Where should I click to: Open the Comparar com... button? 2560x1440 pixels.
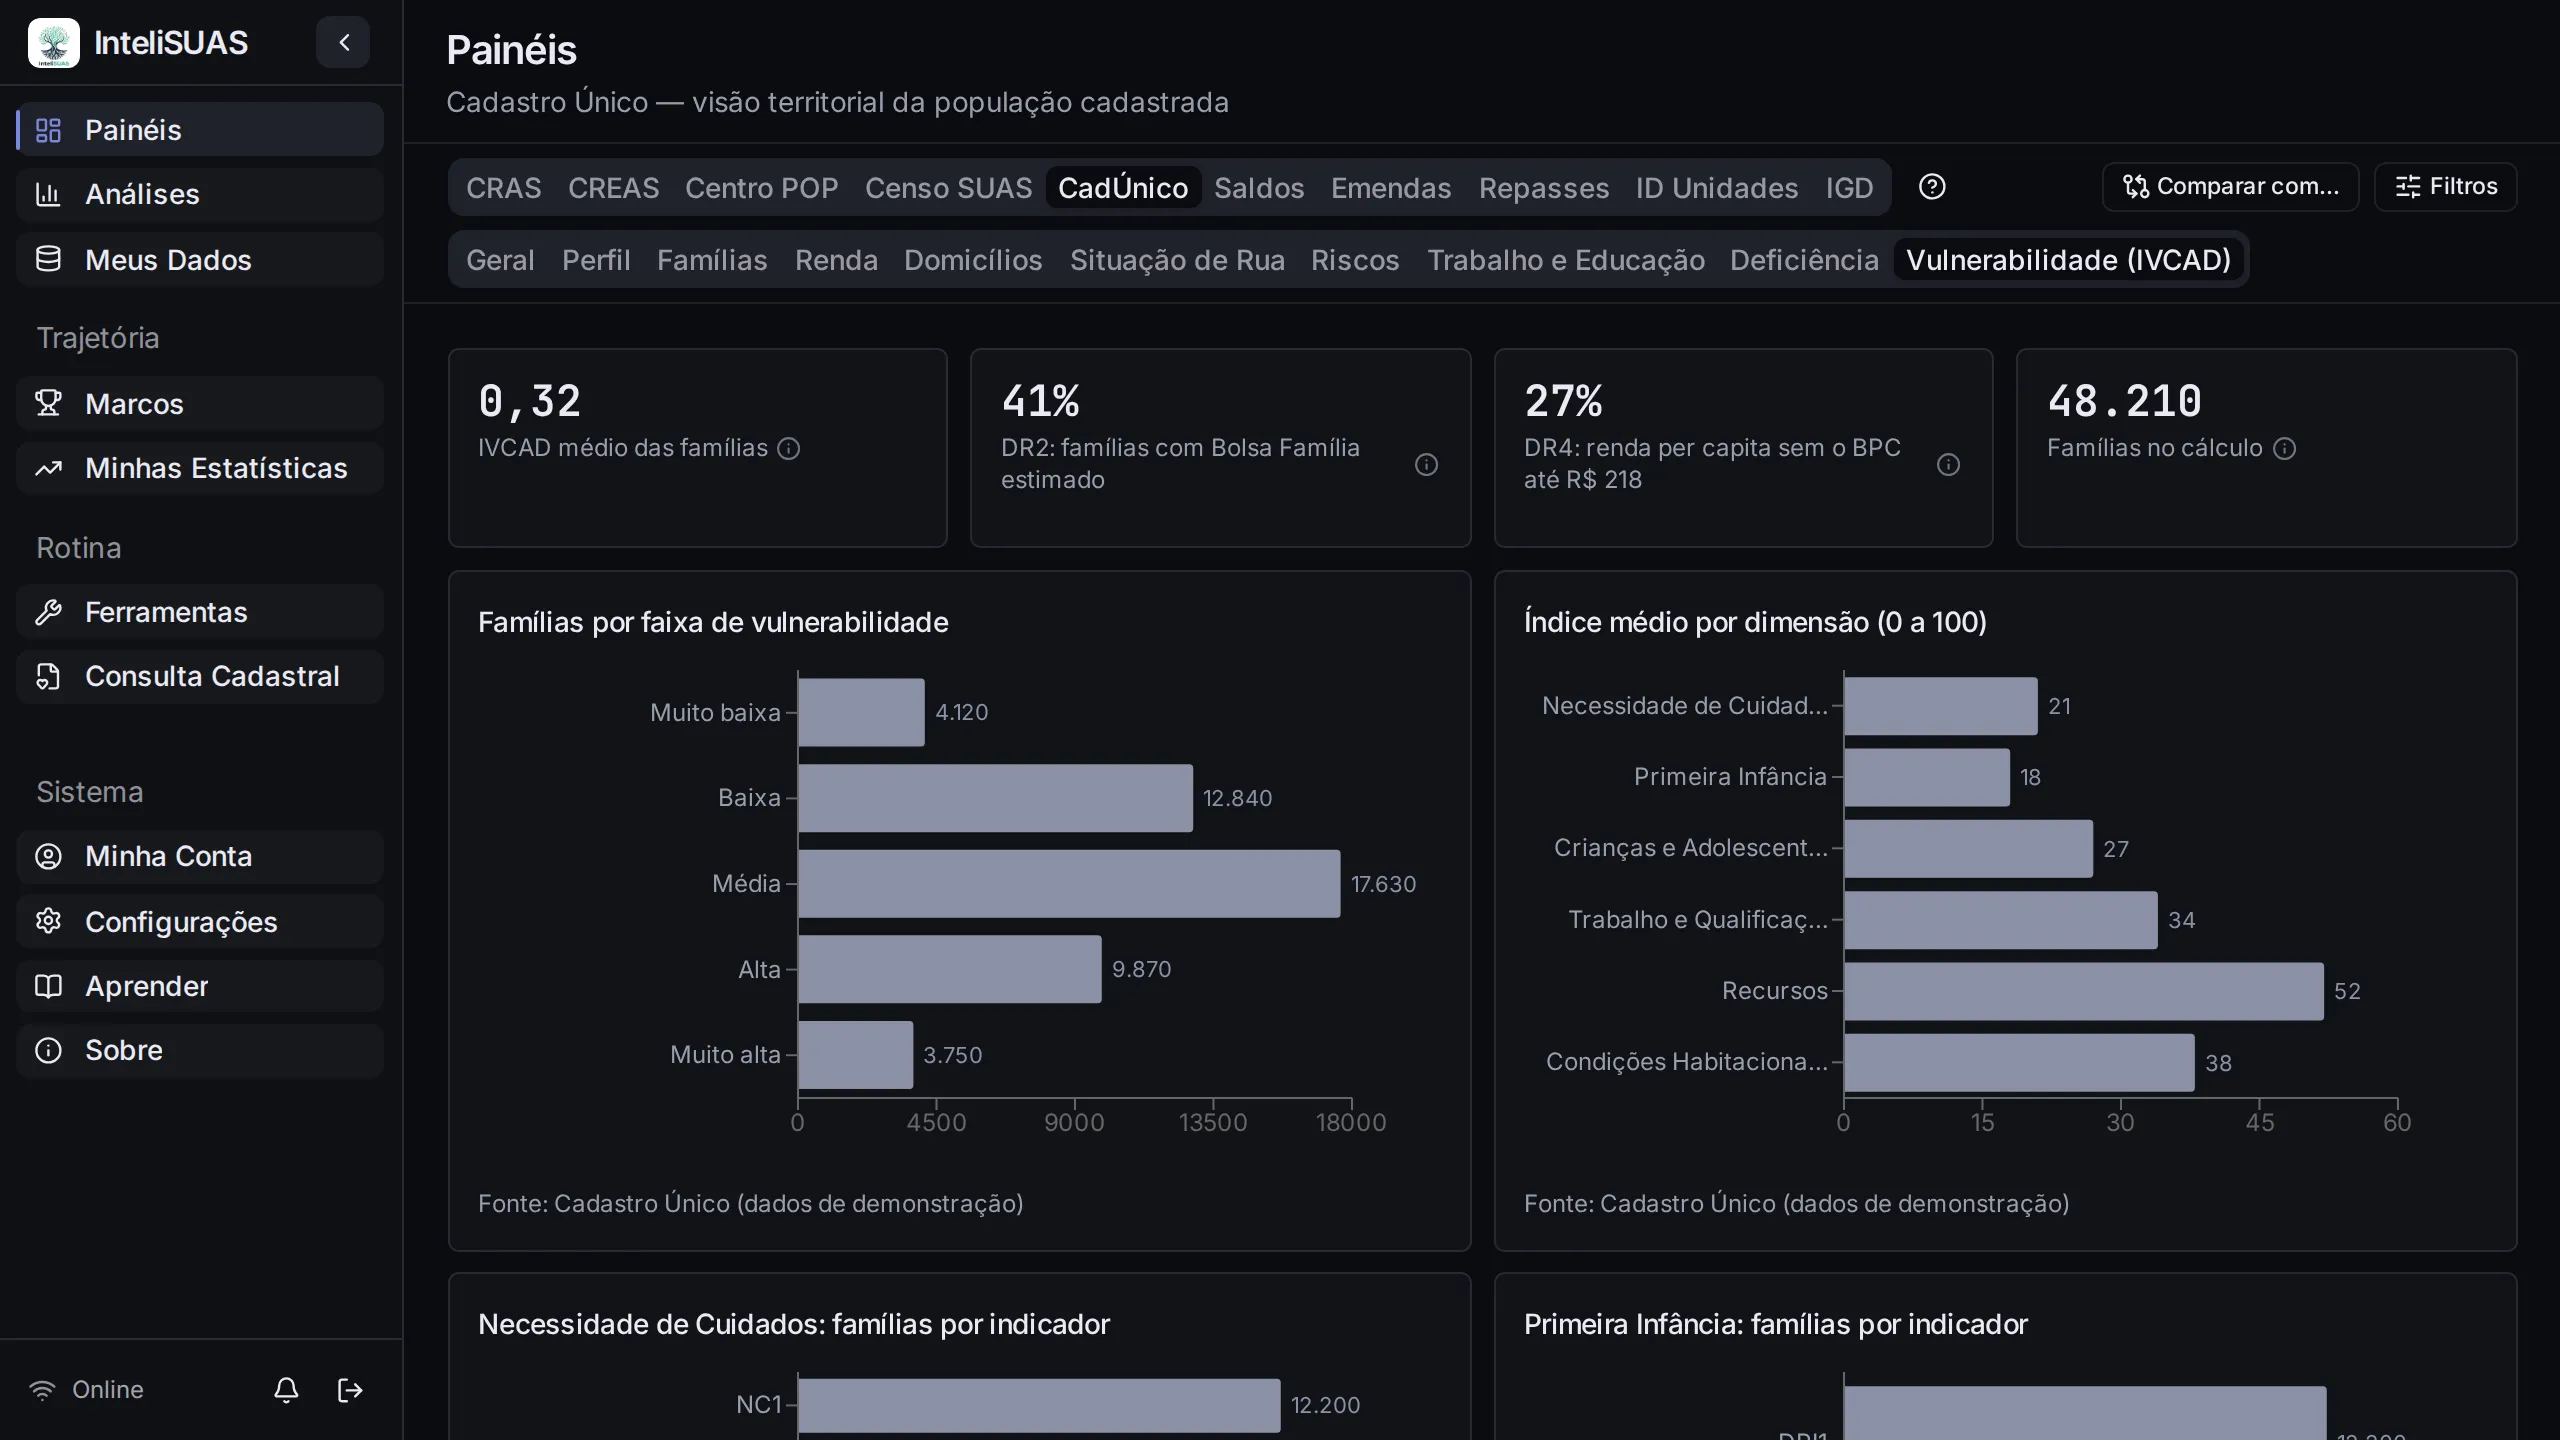pyautogui.click(x=2230, y=187)
